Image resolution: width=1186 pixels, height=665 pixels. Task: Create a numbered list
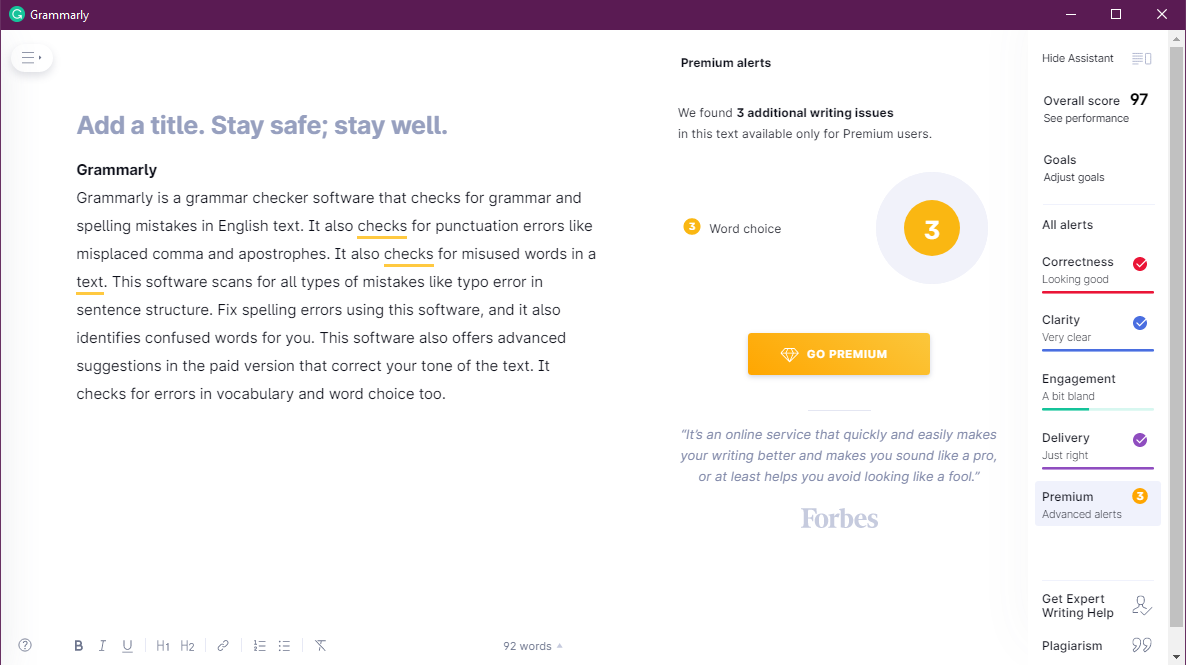(x=260, y=646)
